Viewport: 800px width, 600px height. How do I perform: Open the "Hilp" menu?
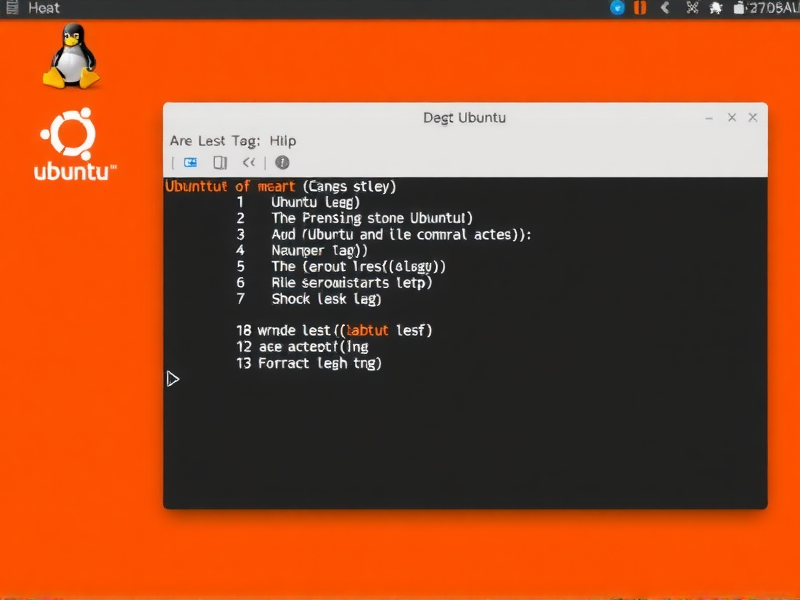click(283, 141)
